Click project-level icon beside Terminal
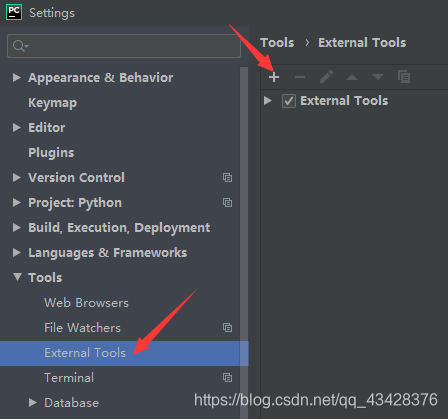448x419 pixels. (227, 377)
